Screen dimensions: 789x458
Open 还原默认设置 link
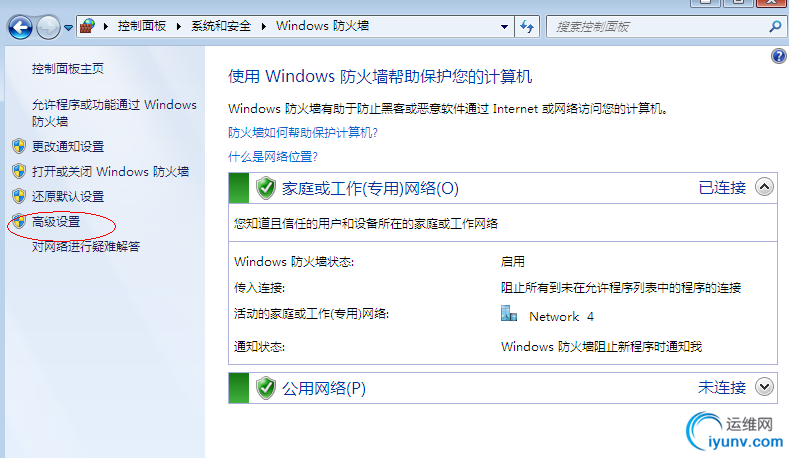pyautogui.click(x=68, y=196)
